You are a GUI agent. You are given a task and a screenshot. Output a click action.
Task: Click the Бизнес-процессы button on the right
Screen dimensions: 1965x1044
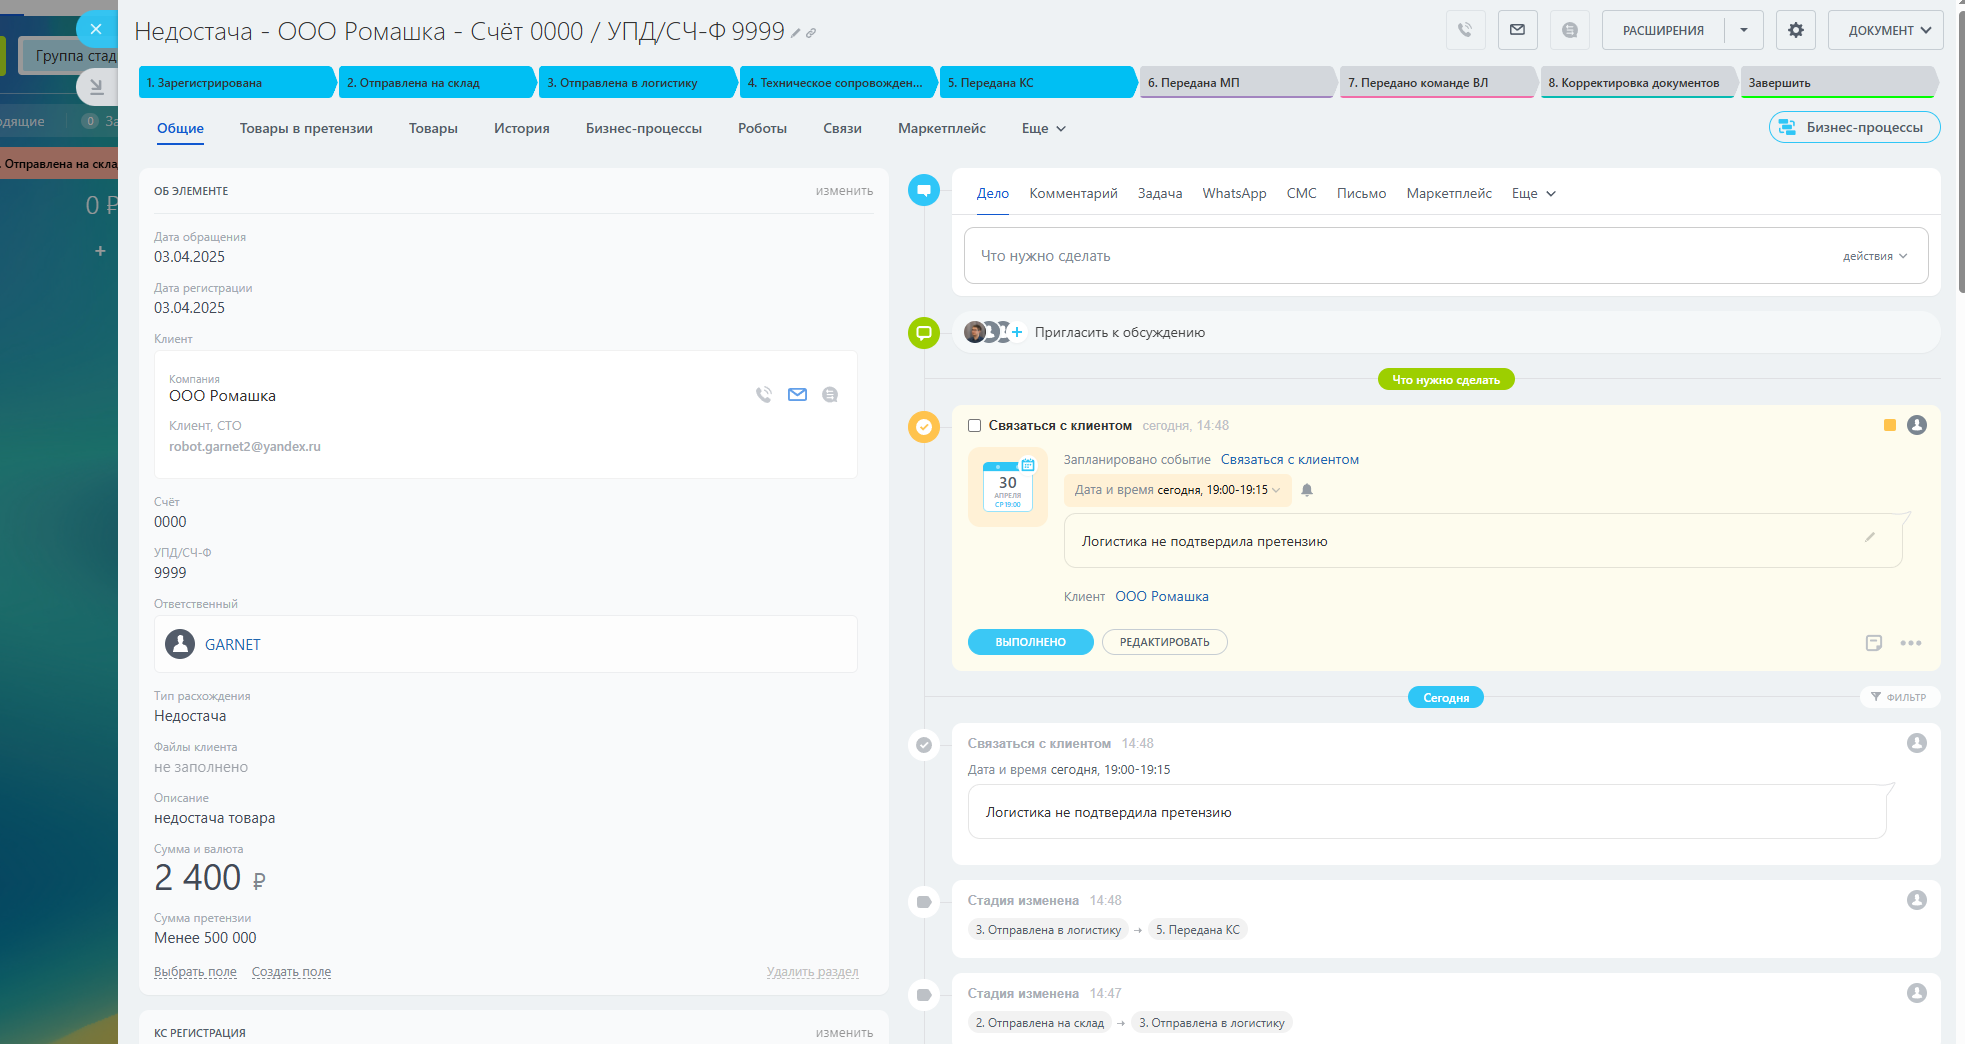(x=1854, y=127)
